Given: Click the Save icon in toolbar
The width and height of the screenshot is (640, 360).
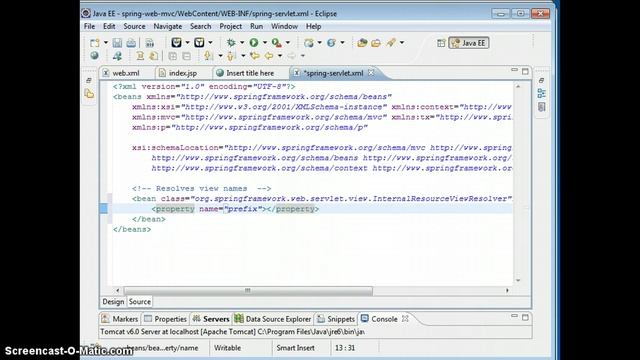Looking at the screenshot, I should point(117,42).
